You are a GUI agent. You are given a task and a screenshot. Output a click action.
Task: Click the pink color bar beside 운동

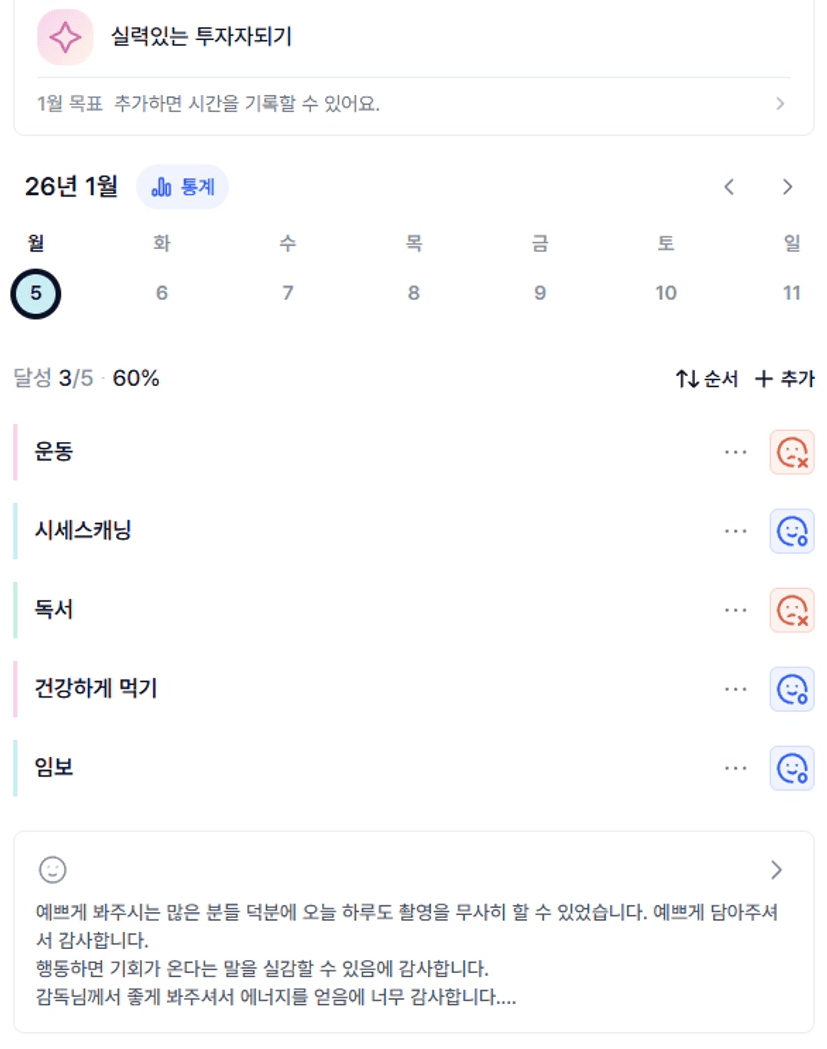(16, 452)
